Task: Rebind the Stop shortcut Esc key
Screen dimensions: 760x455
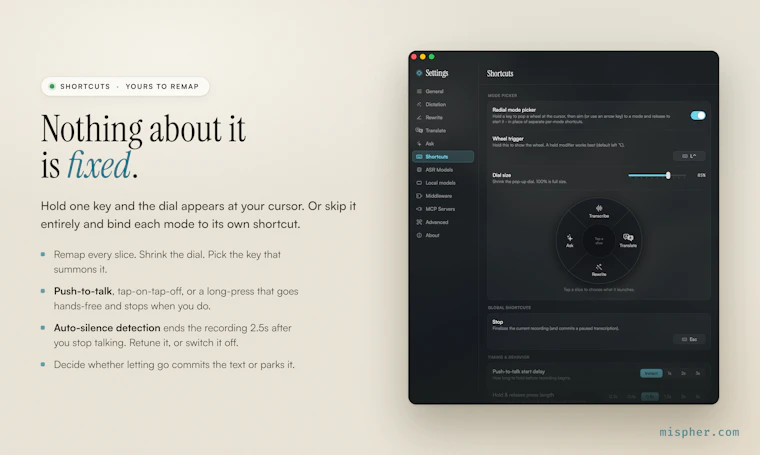Action: click(689, 339)
